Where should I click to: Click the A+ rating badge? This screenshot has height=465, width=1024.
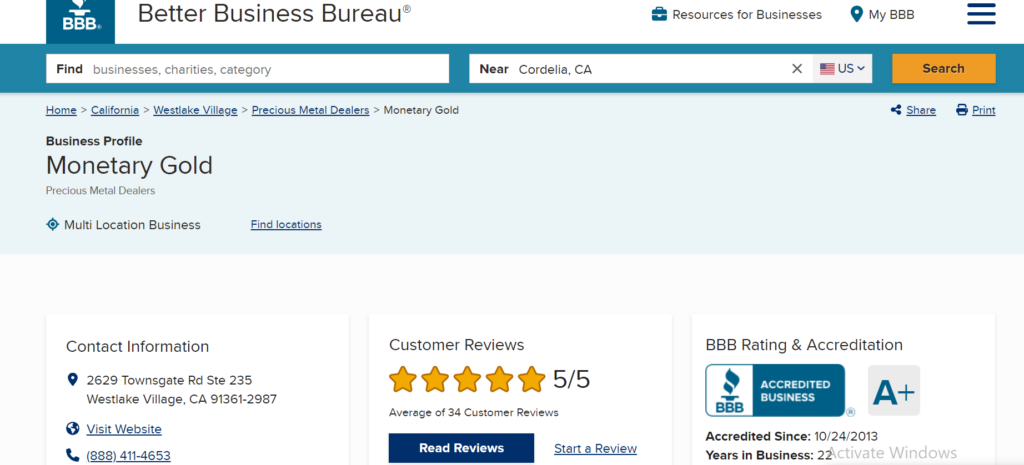[x=893, y=391]
